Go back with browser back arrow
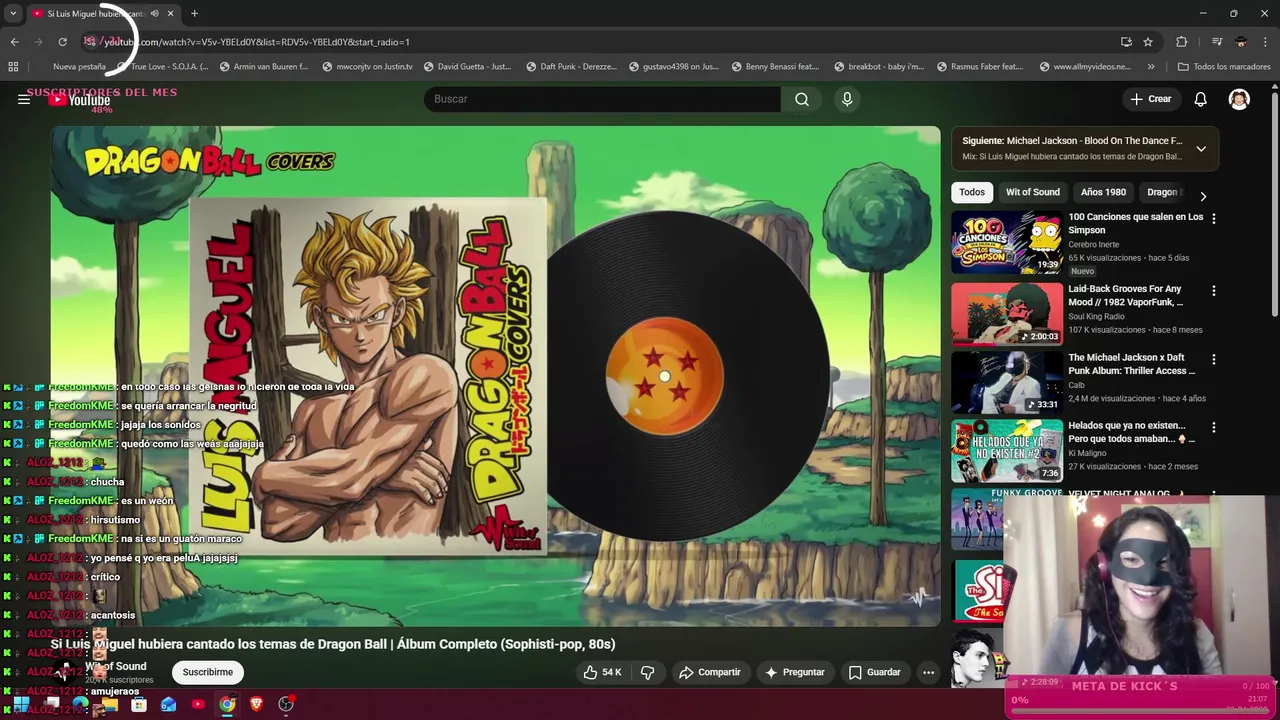This screenshot has height=720, width=1280. [x=14, y=42]
